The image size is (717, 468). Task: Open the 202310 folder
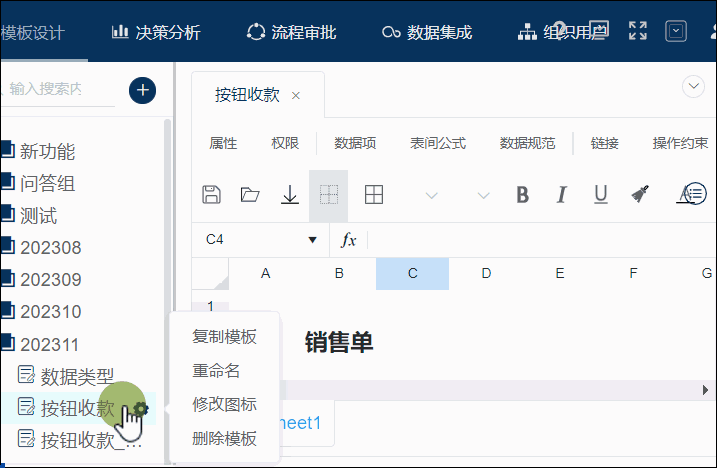tap(50, 312)
